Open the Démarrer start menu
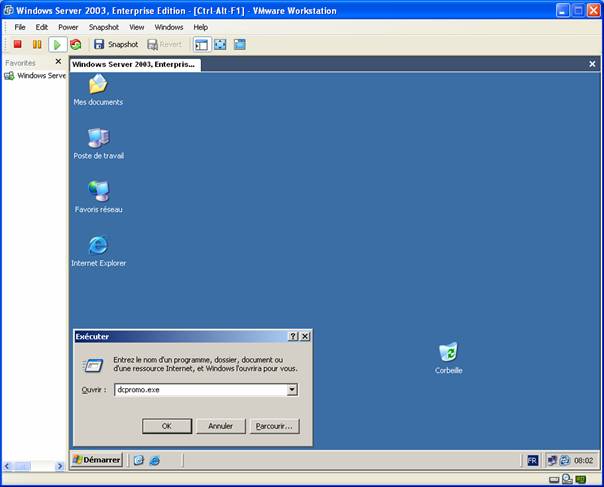This screenshot has height=487, width=604. [x=97, y=460]
